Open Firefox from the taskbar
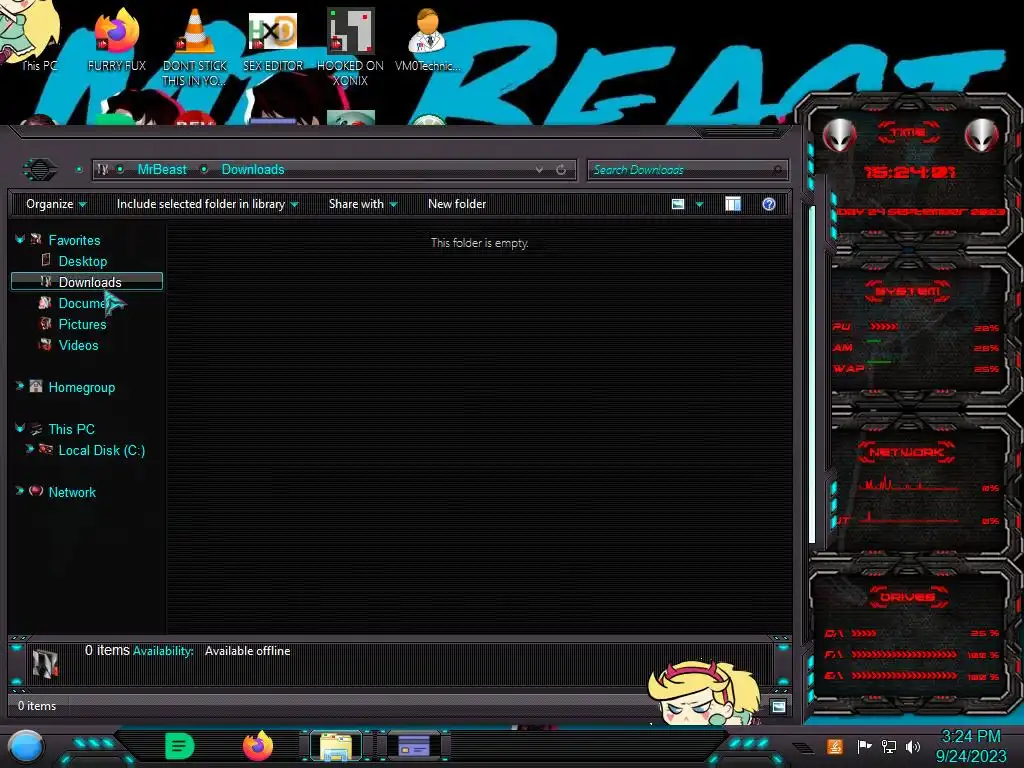 coord(258,746)
